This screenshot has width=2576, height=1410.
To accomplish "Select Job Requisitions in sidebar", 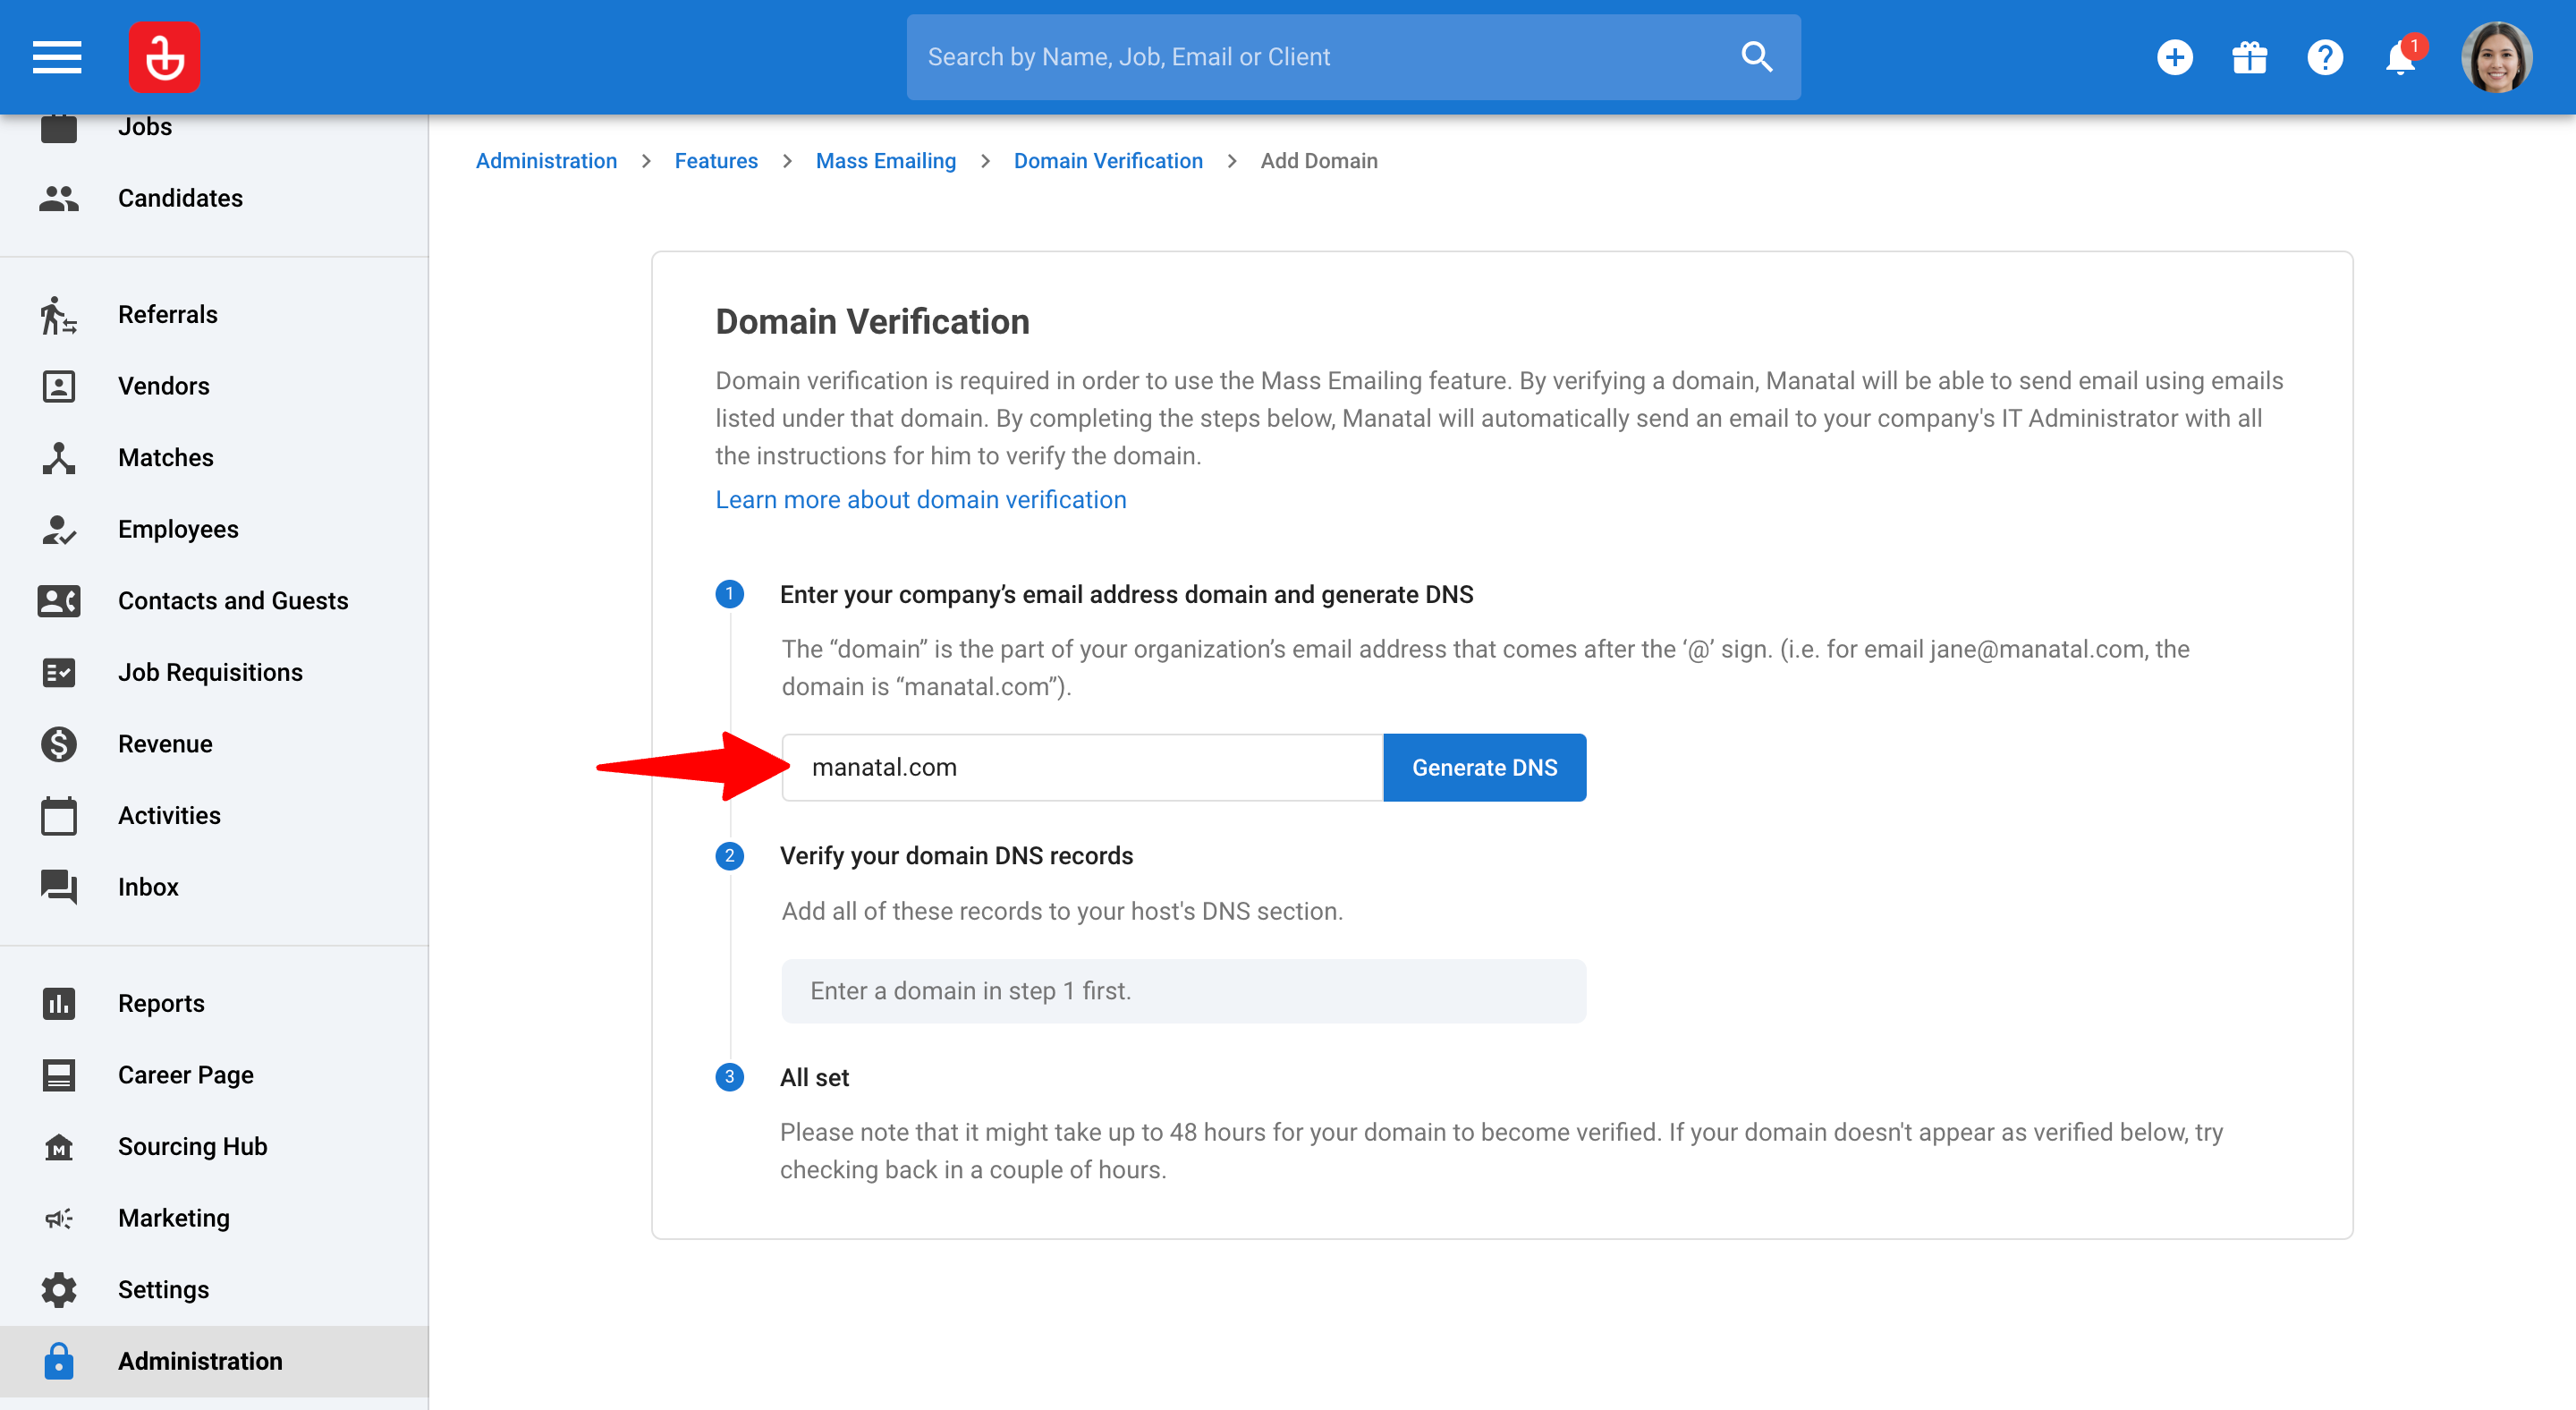I will 214,672.
